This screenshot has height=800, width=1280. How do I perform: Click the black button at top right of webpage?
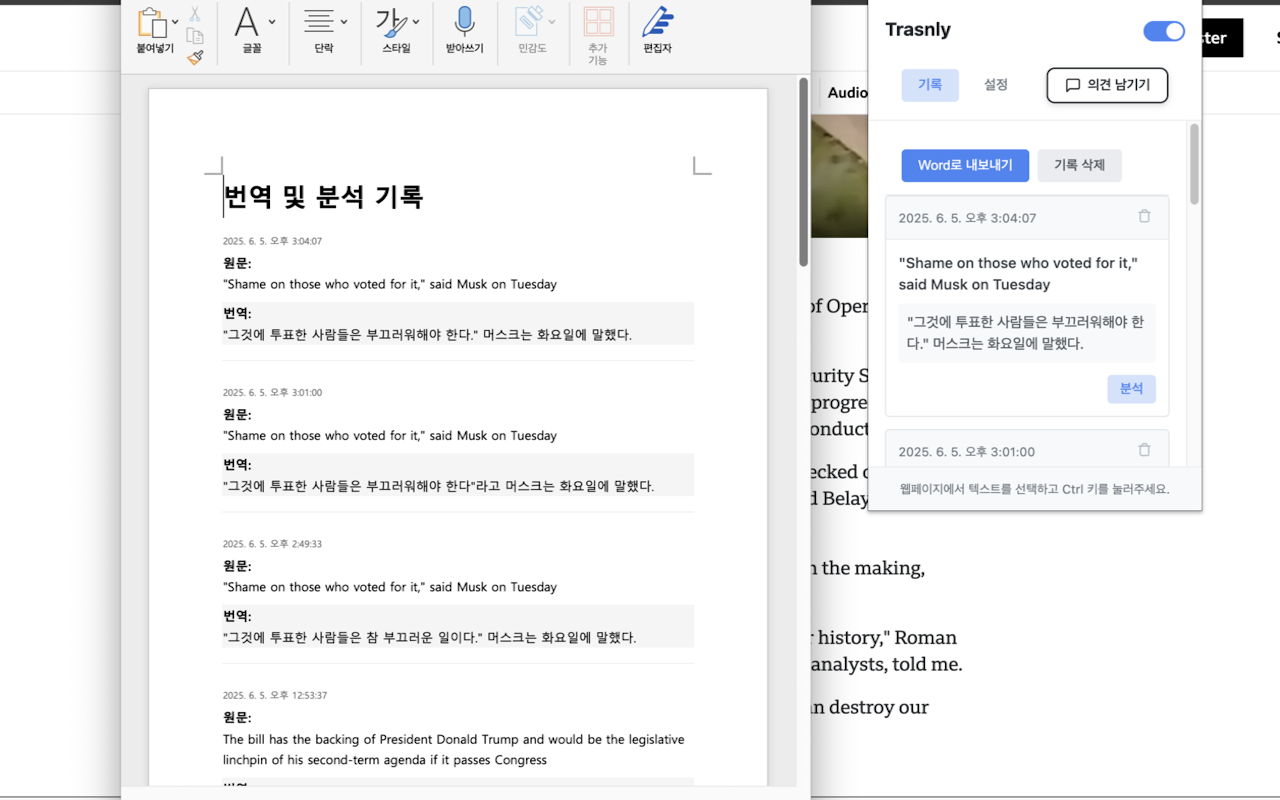(x=1222, y=38)
